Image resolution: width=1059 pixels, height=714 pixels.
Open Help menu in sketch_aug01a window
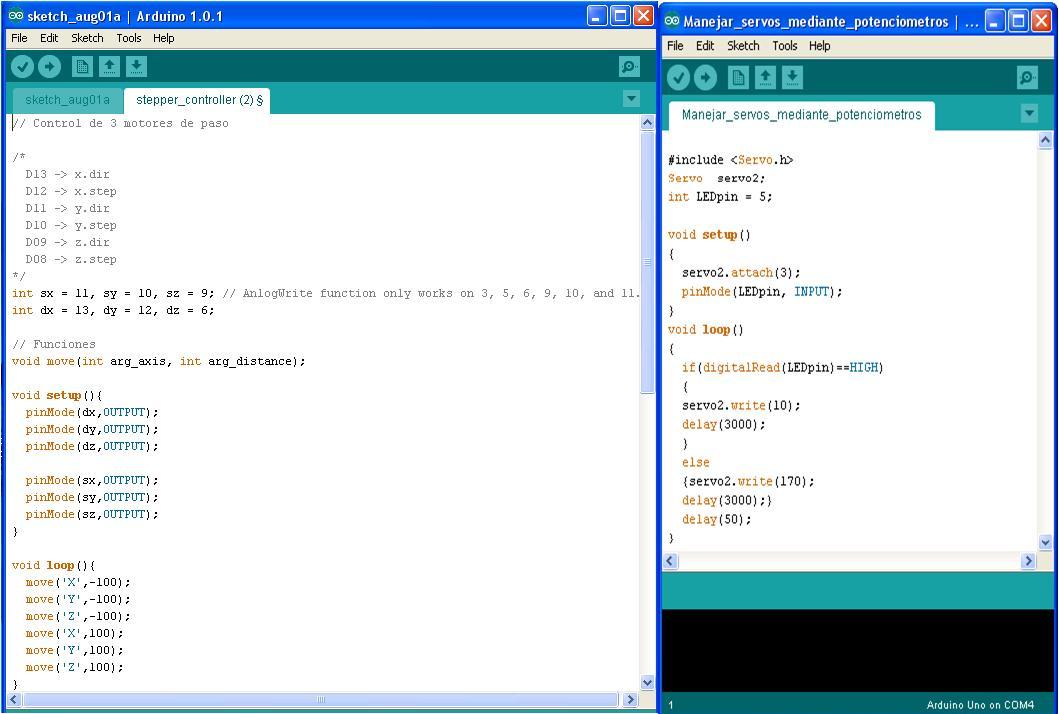point(163,38)
